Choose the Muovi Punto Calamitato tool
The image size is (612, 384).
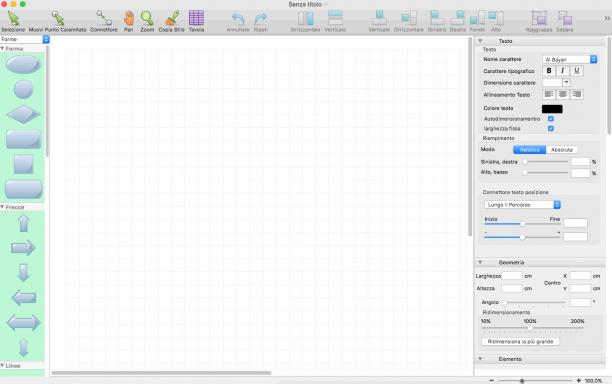(x=57, y=19)
